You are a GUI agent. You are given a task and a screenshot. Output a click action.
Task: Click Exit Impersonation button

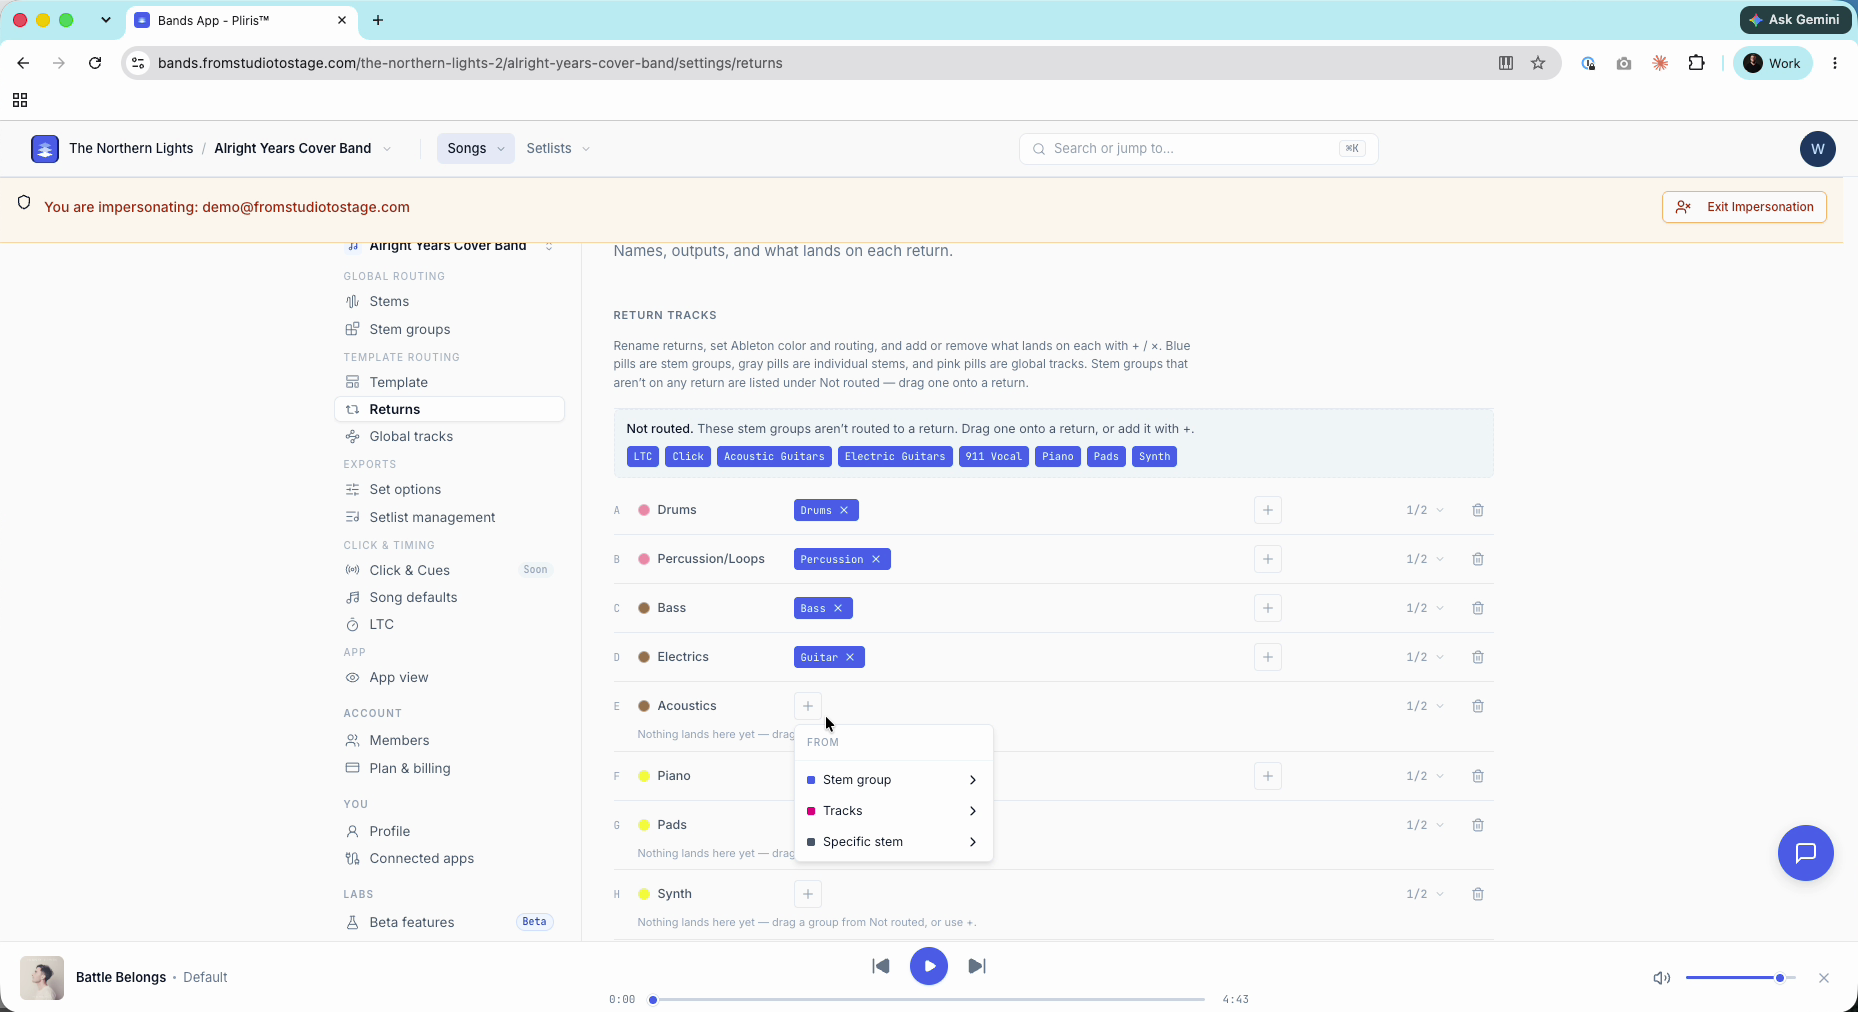(x=1744, y=207)
